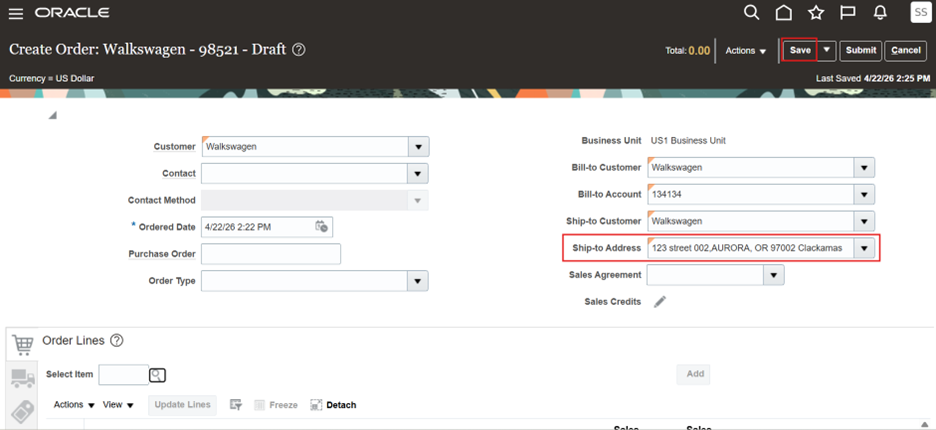Open the Order Lines View menu
936x430 pixels.
pos(118,405)
